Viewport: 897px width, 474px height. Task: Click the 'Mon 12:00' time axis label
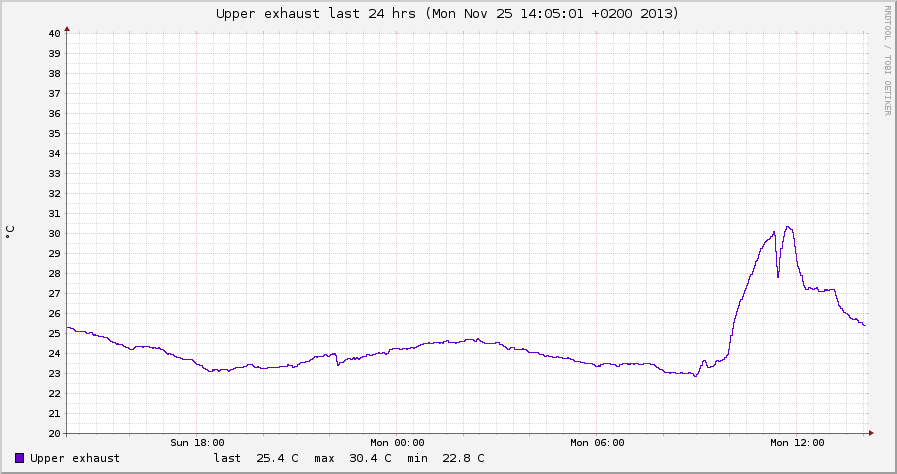[797, 443]
